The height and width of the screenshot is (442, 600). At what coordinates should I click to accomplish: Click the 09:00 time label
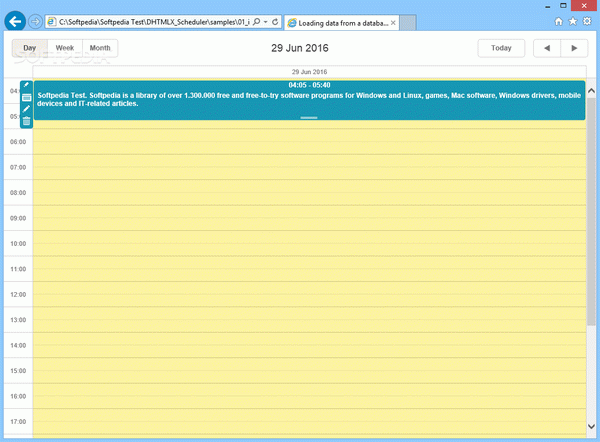[x=18, y=219]
